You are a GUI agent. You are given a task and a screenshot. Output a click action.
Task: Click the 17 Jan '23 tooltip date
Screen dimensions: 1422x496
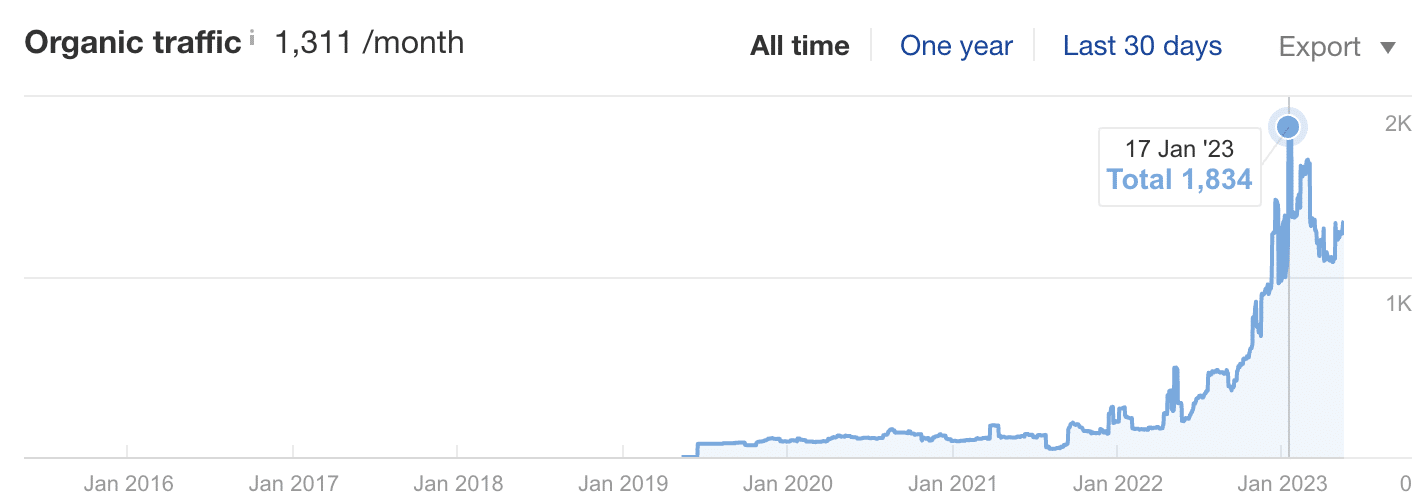pos(1179,149)
